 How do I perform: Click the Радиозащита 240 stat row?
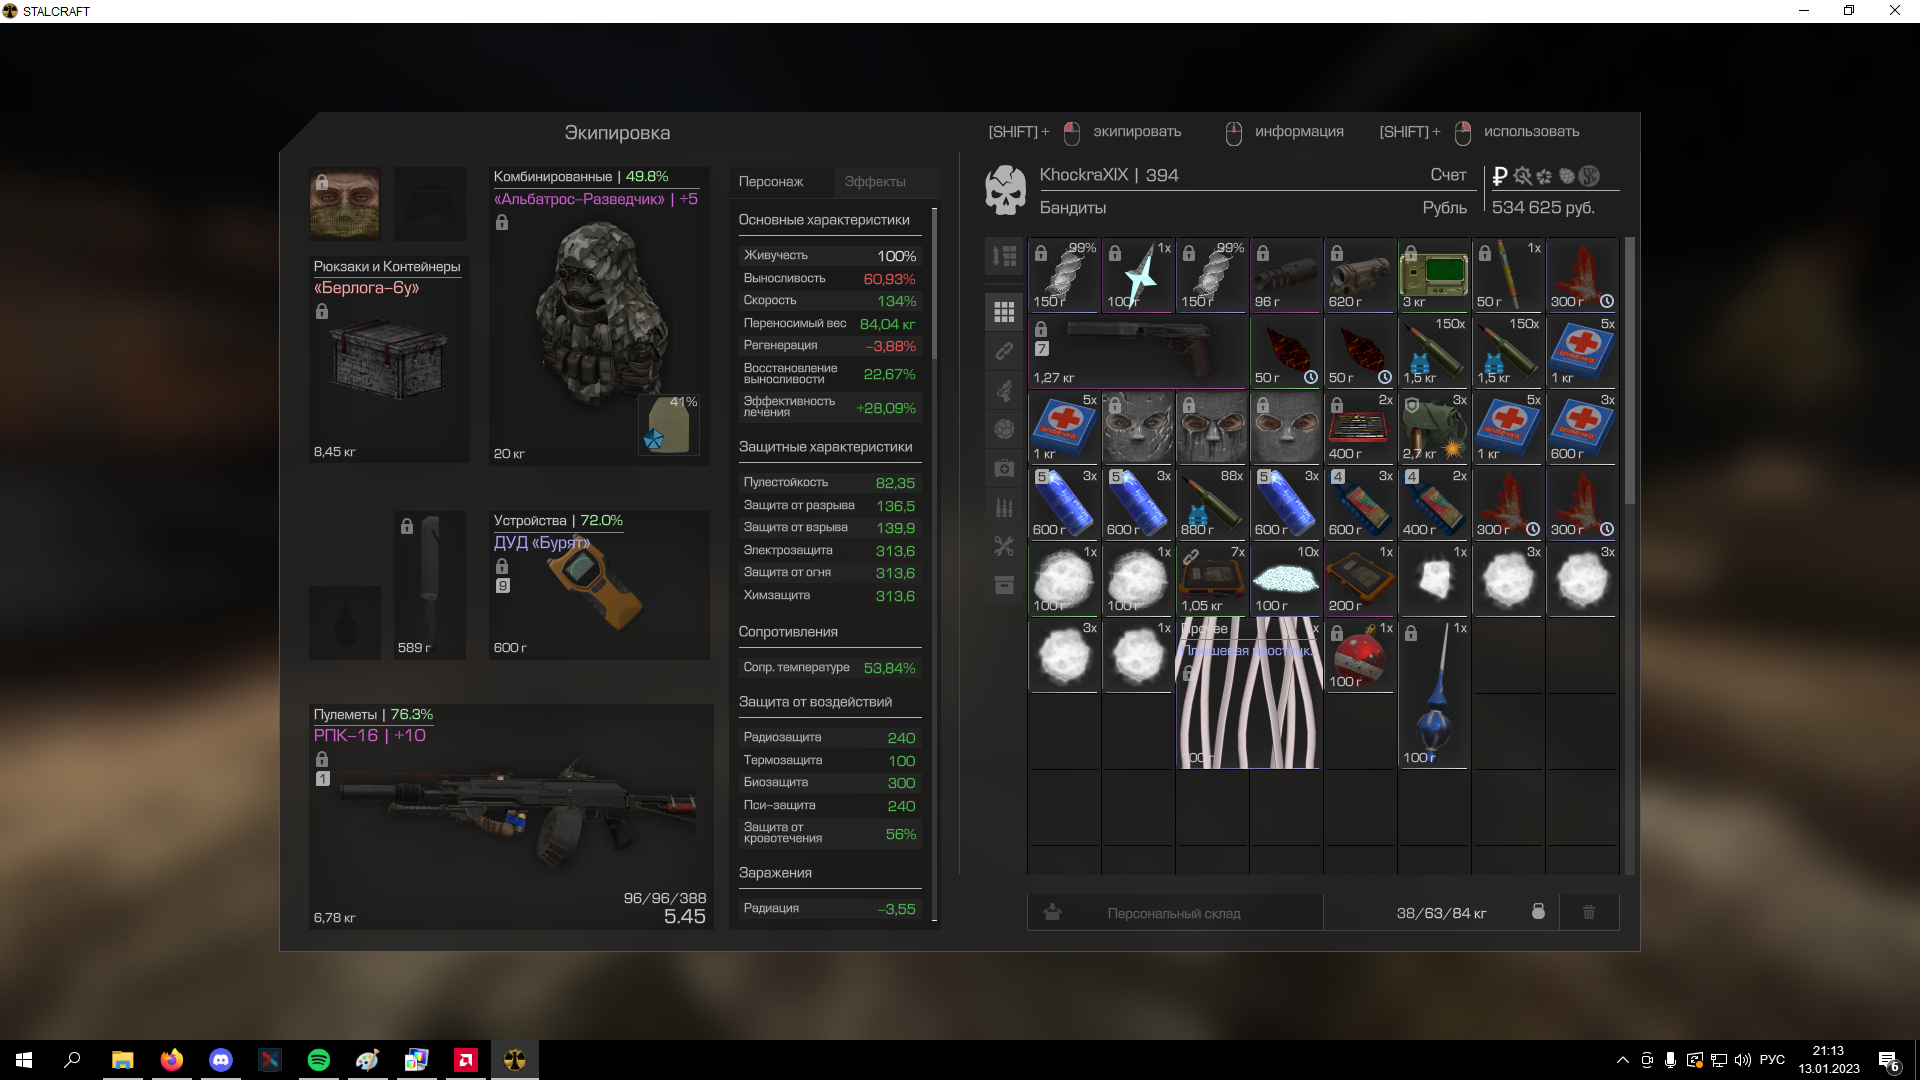[x=829, y=738]
